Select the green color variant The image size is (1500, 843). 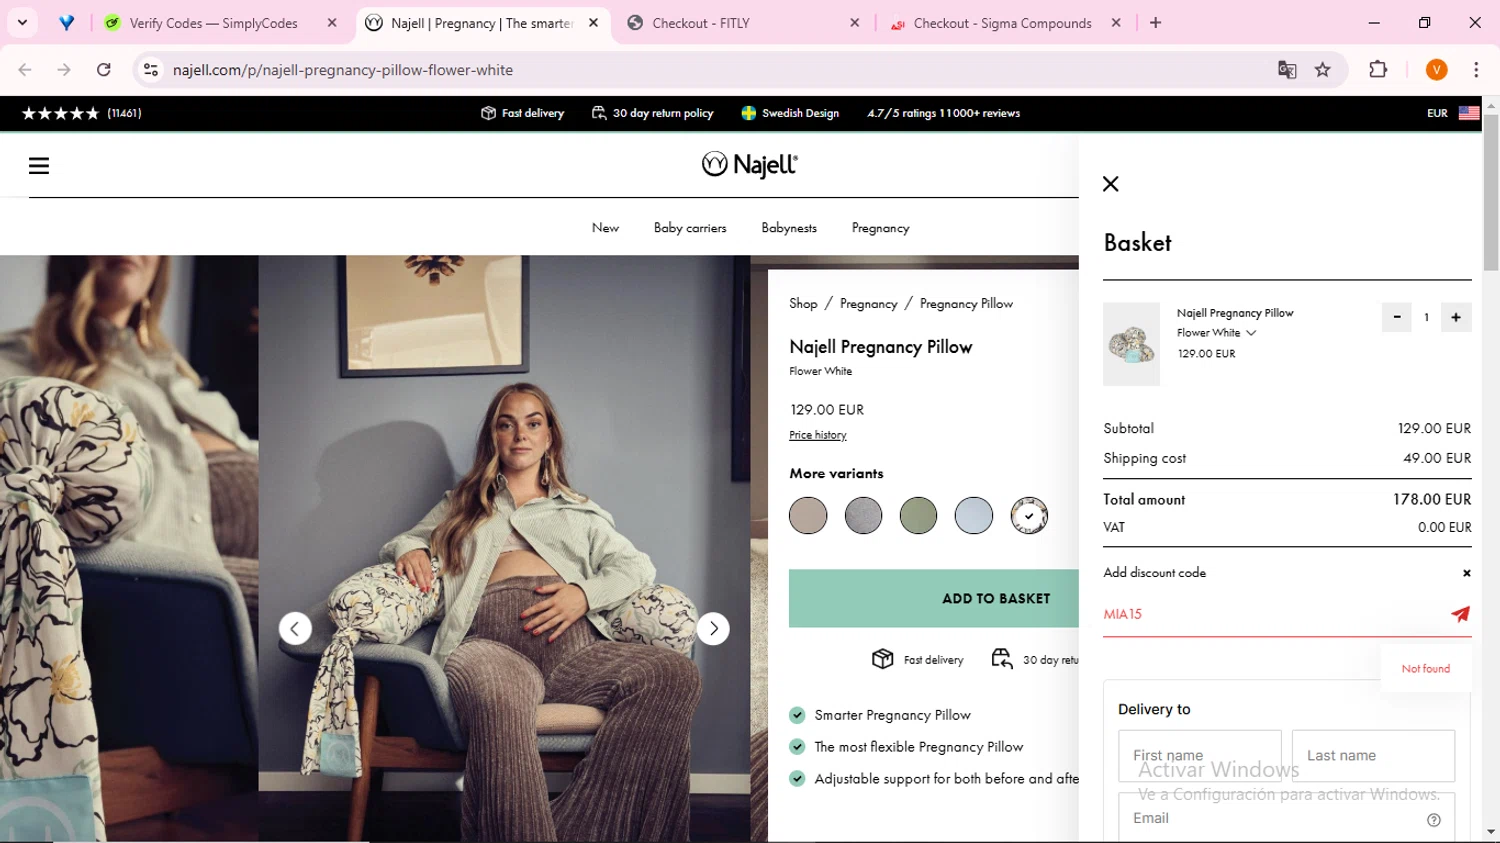(x=918, y=516)
